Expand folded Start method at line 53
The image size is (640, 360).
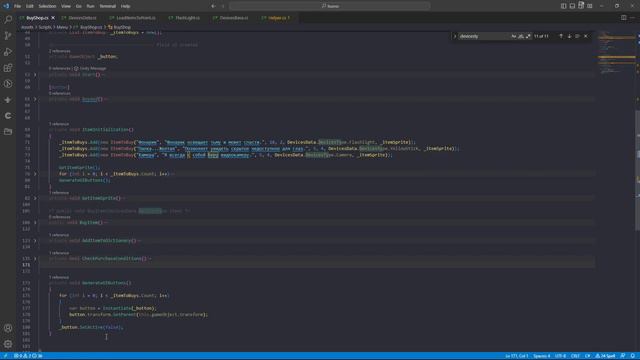(x=36, y=75)
